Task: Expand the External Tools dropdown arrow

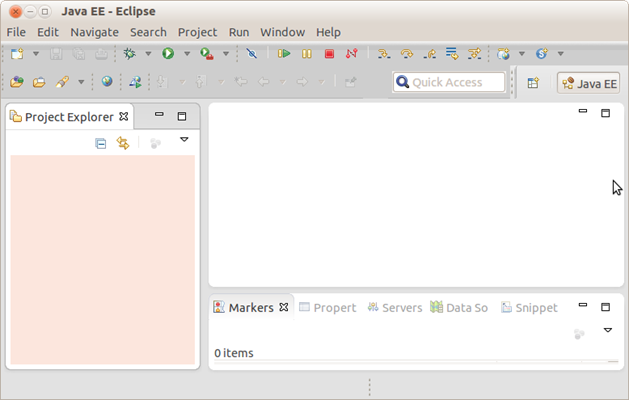Action: point(226,53)
